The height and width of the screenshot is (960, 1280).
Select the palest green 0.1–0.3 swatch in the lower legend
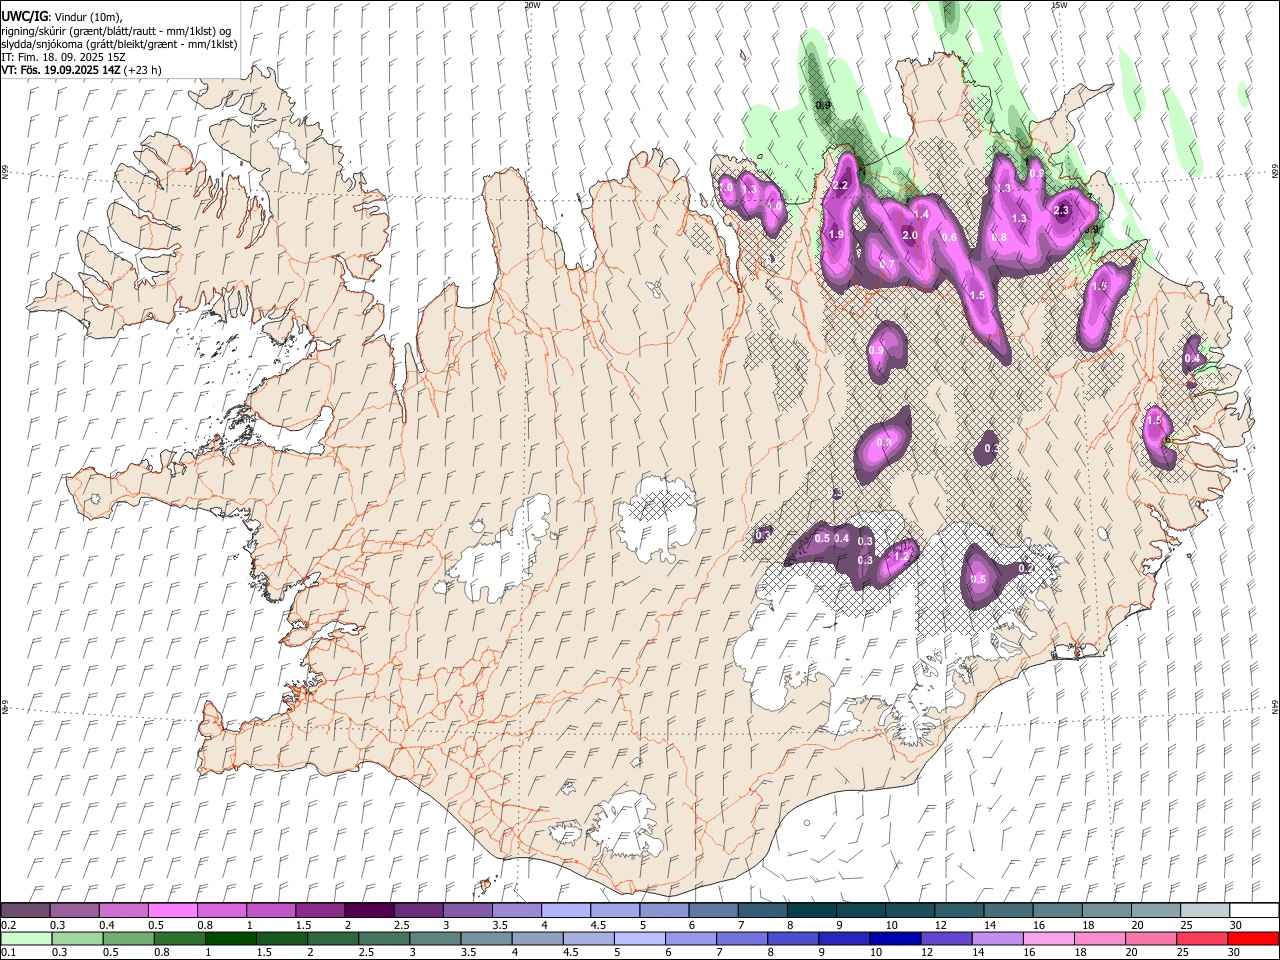click(x=26, y=938)
